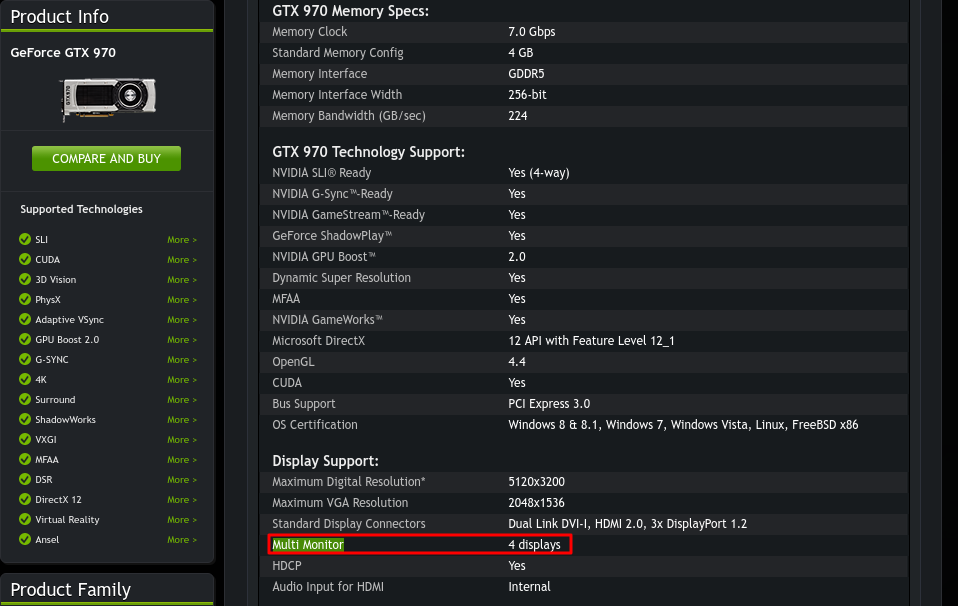
Task: Click the '4 displays' value
Action: coord(534,544)
